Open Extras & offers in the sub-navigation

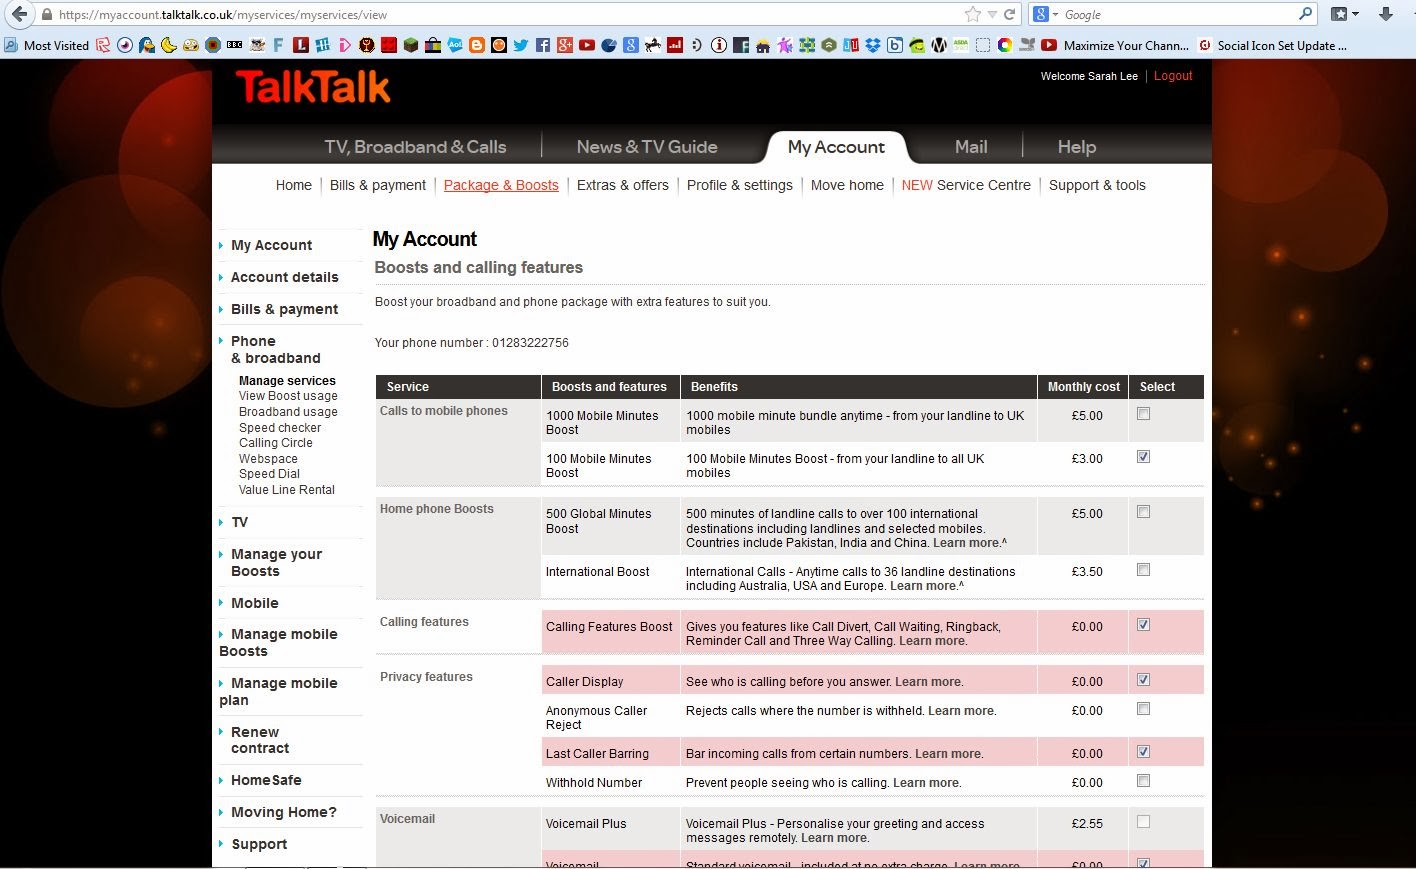click(x=623, y=185)
